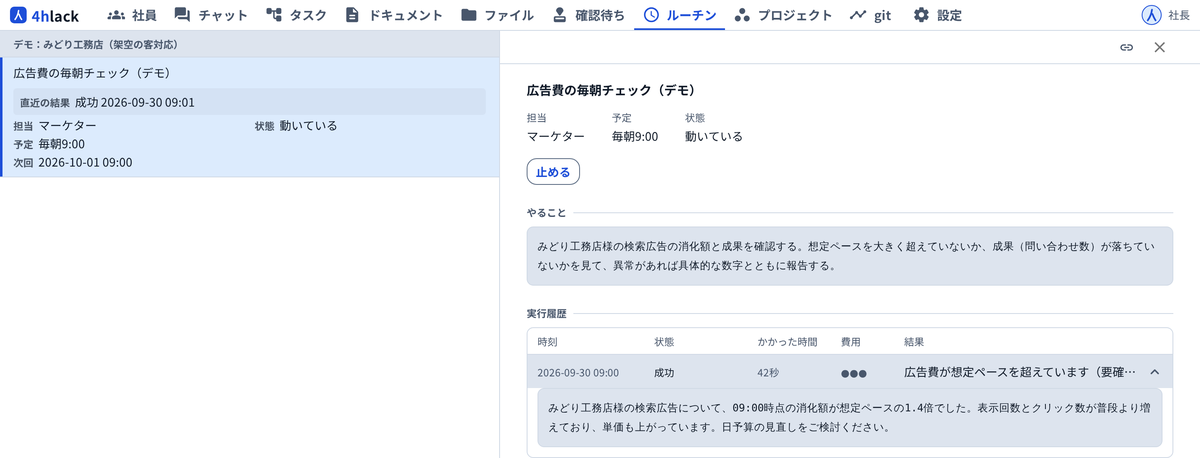Click the 結果 column header
The height and width of the screenshot is (458, 1200).
click(x=914, y=341)
